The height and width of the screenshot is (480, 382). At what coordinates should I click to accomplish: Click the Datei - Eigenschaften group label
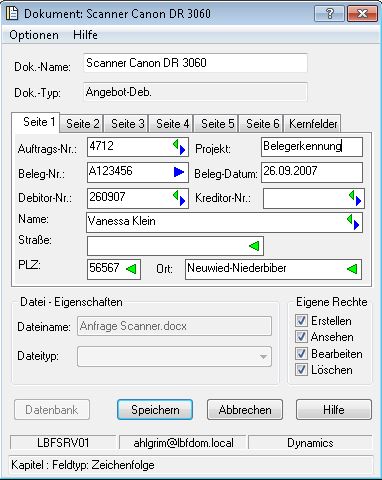[71, 302]
